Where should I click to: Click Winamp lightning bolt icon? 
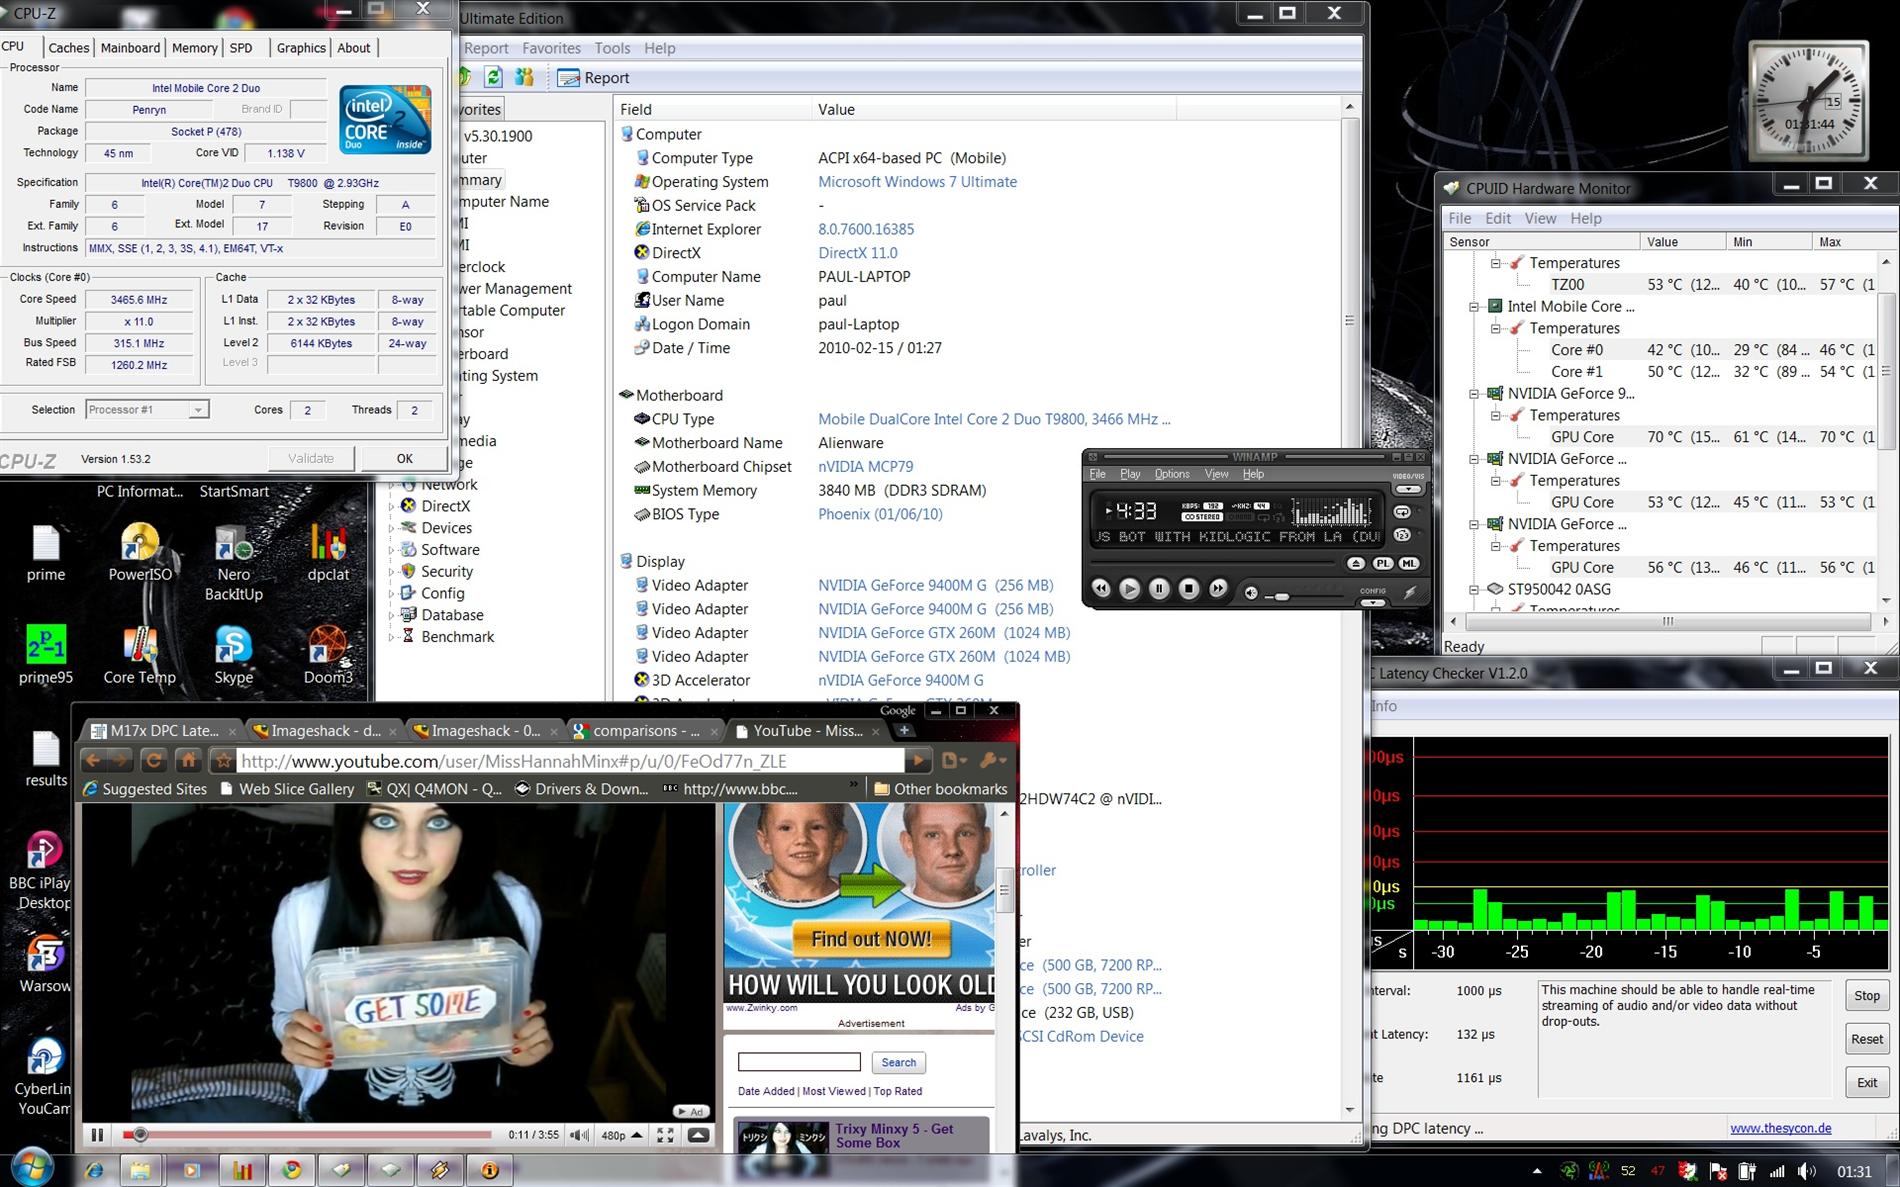click(x=1410, y=592)
